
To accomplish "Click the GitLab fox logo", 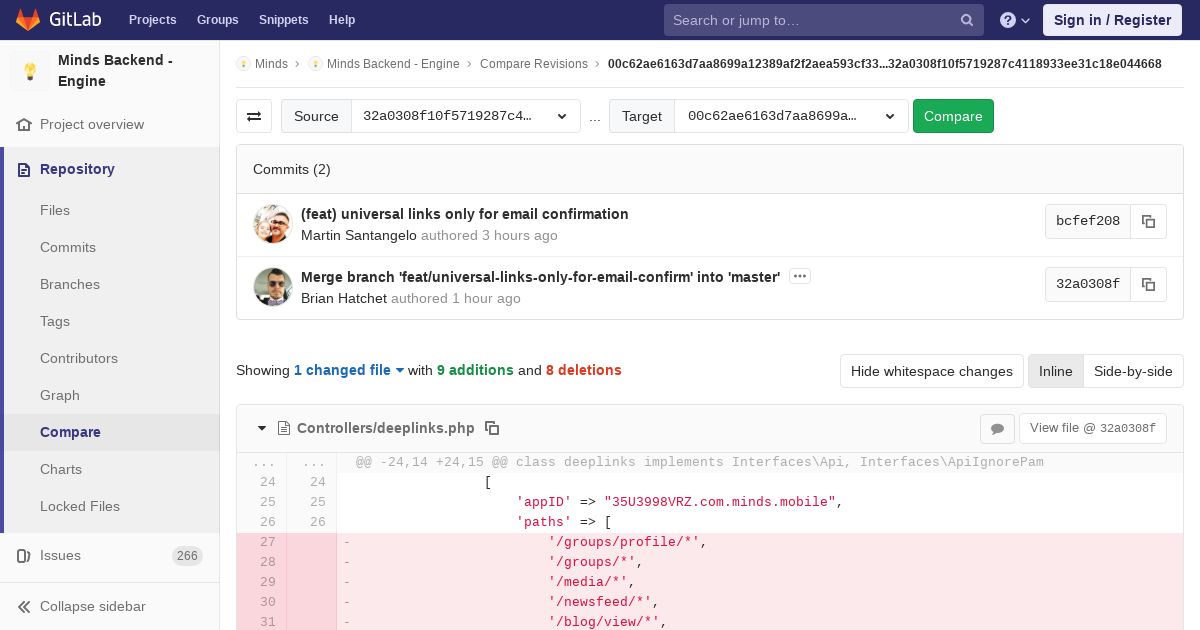I will tap(28, 19).
